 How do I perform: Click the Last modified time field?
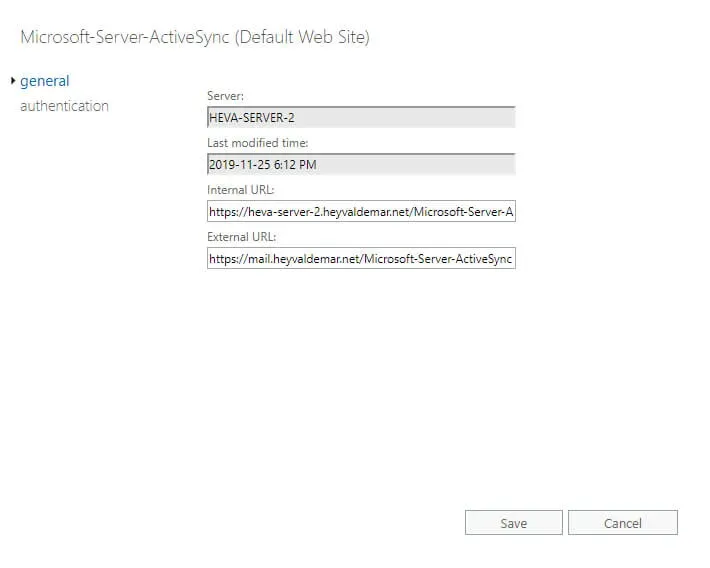coord(361,164)
